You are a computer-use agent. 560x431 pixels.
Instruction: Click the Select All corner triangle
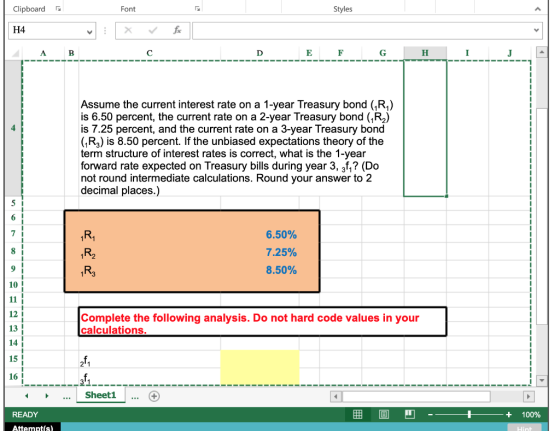coord(15,53)
